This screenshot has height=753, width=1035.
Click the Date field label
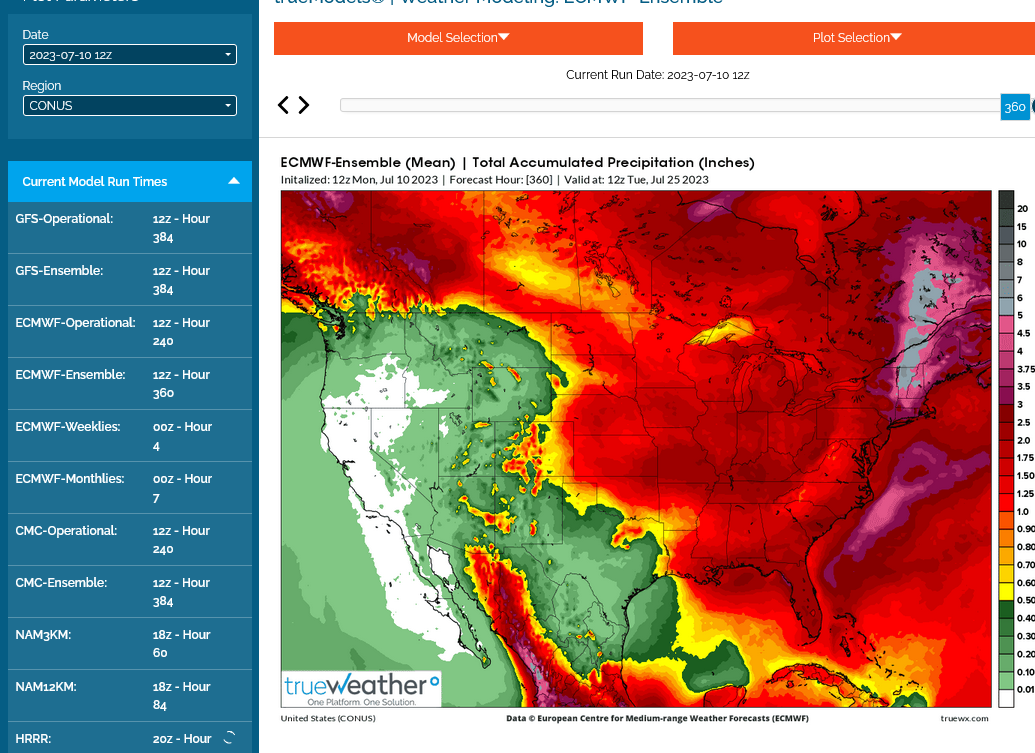(x=36, y=34)
